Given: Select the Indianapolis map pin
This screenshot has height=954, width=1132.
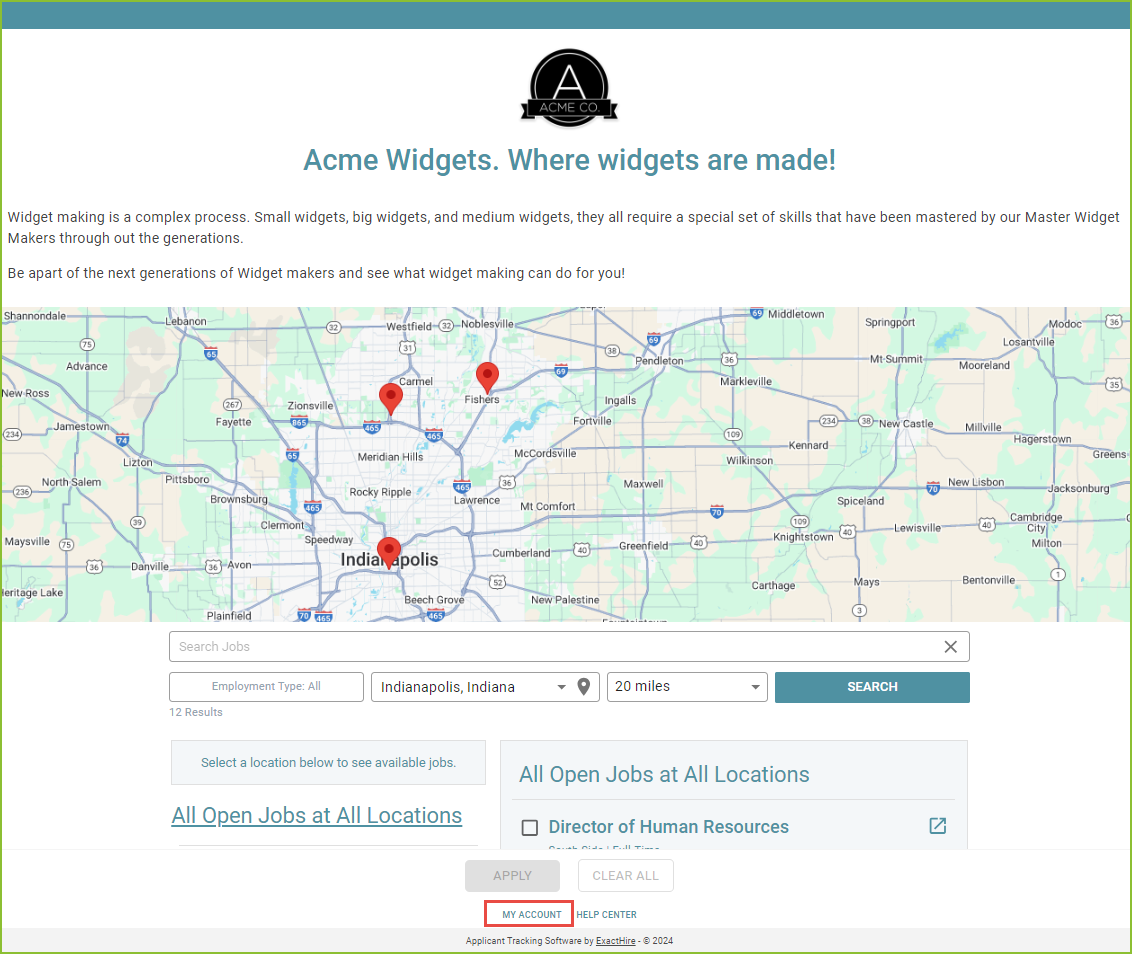Looking at the screenshot, I should 389,553.
